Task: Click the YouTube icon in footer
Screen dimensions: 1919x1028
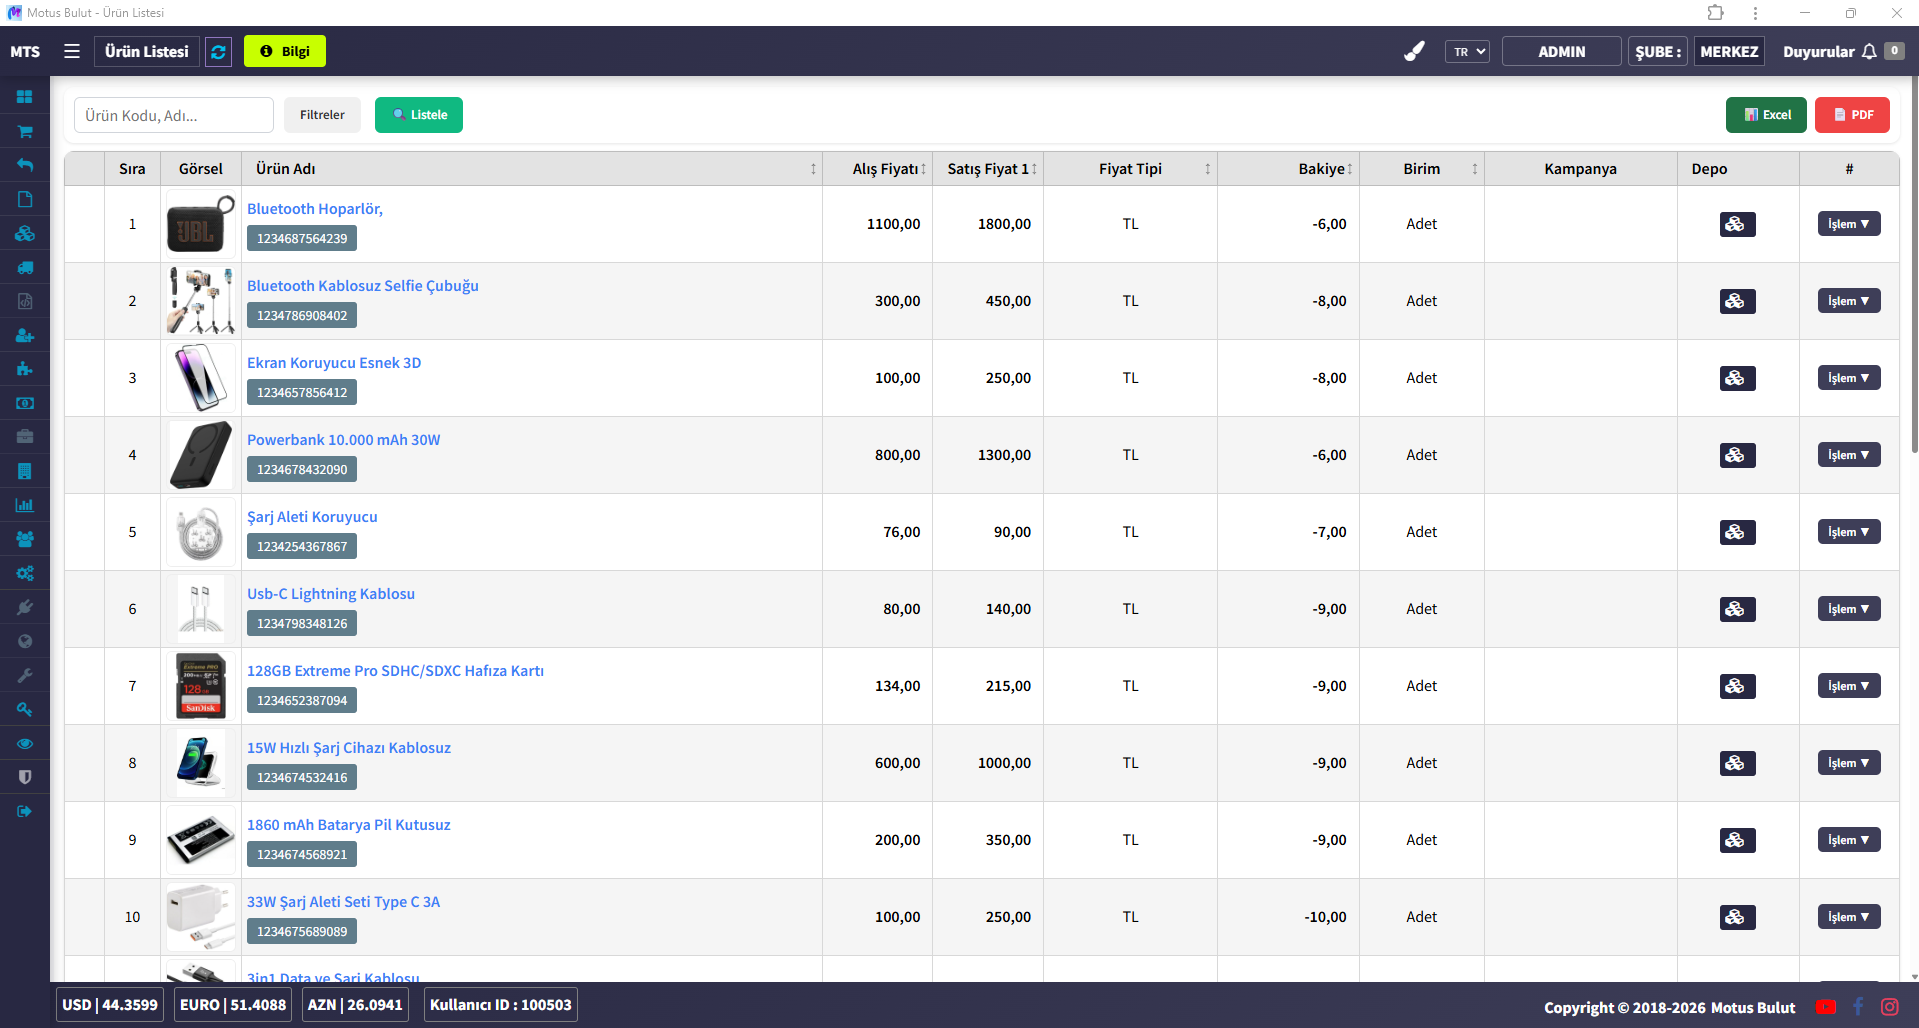Action: pos(1825,1007)
